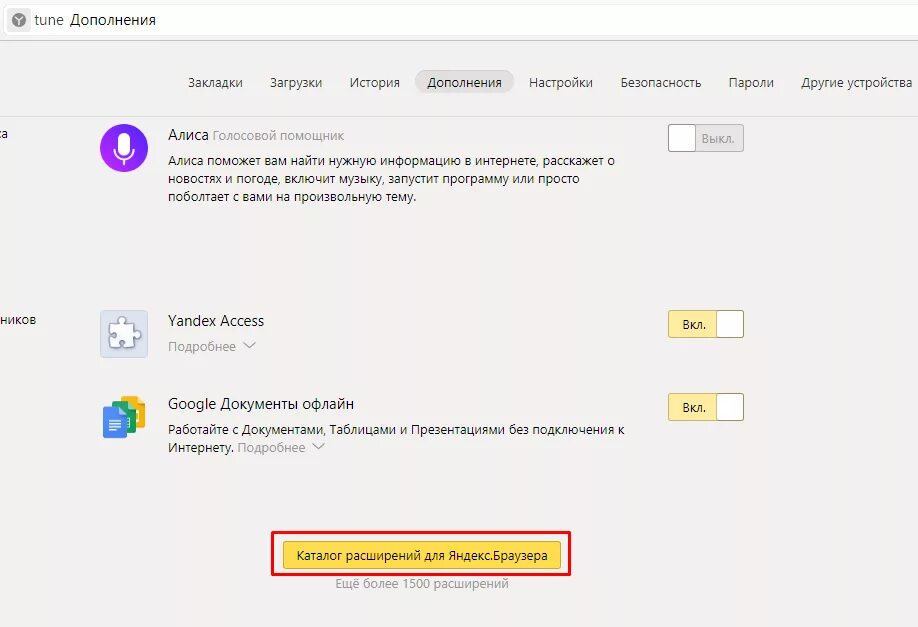Open the Закладки tab
Image resolution: width=918 pixels, height=627 pixels.
click(215, 83)
